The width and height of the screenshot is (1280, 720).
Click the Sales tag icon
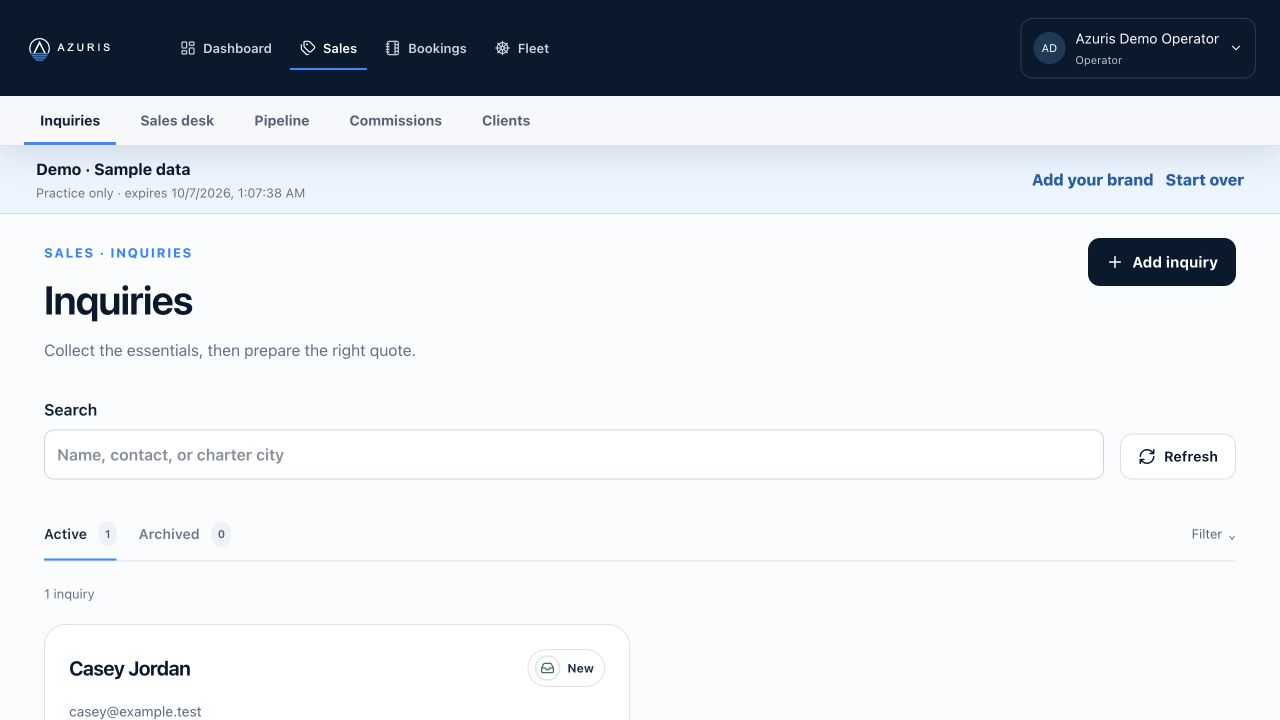point(308,48)
